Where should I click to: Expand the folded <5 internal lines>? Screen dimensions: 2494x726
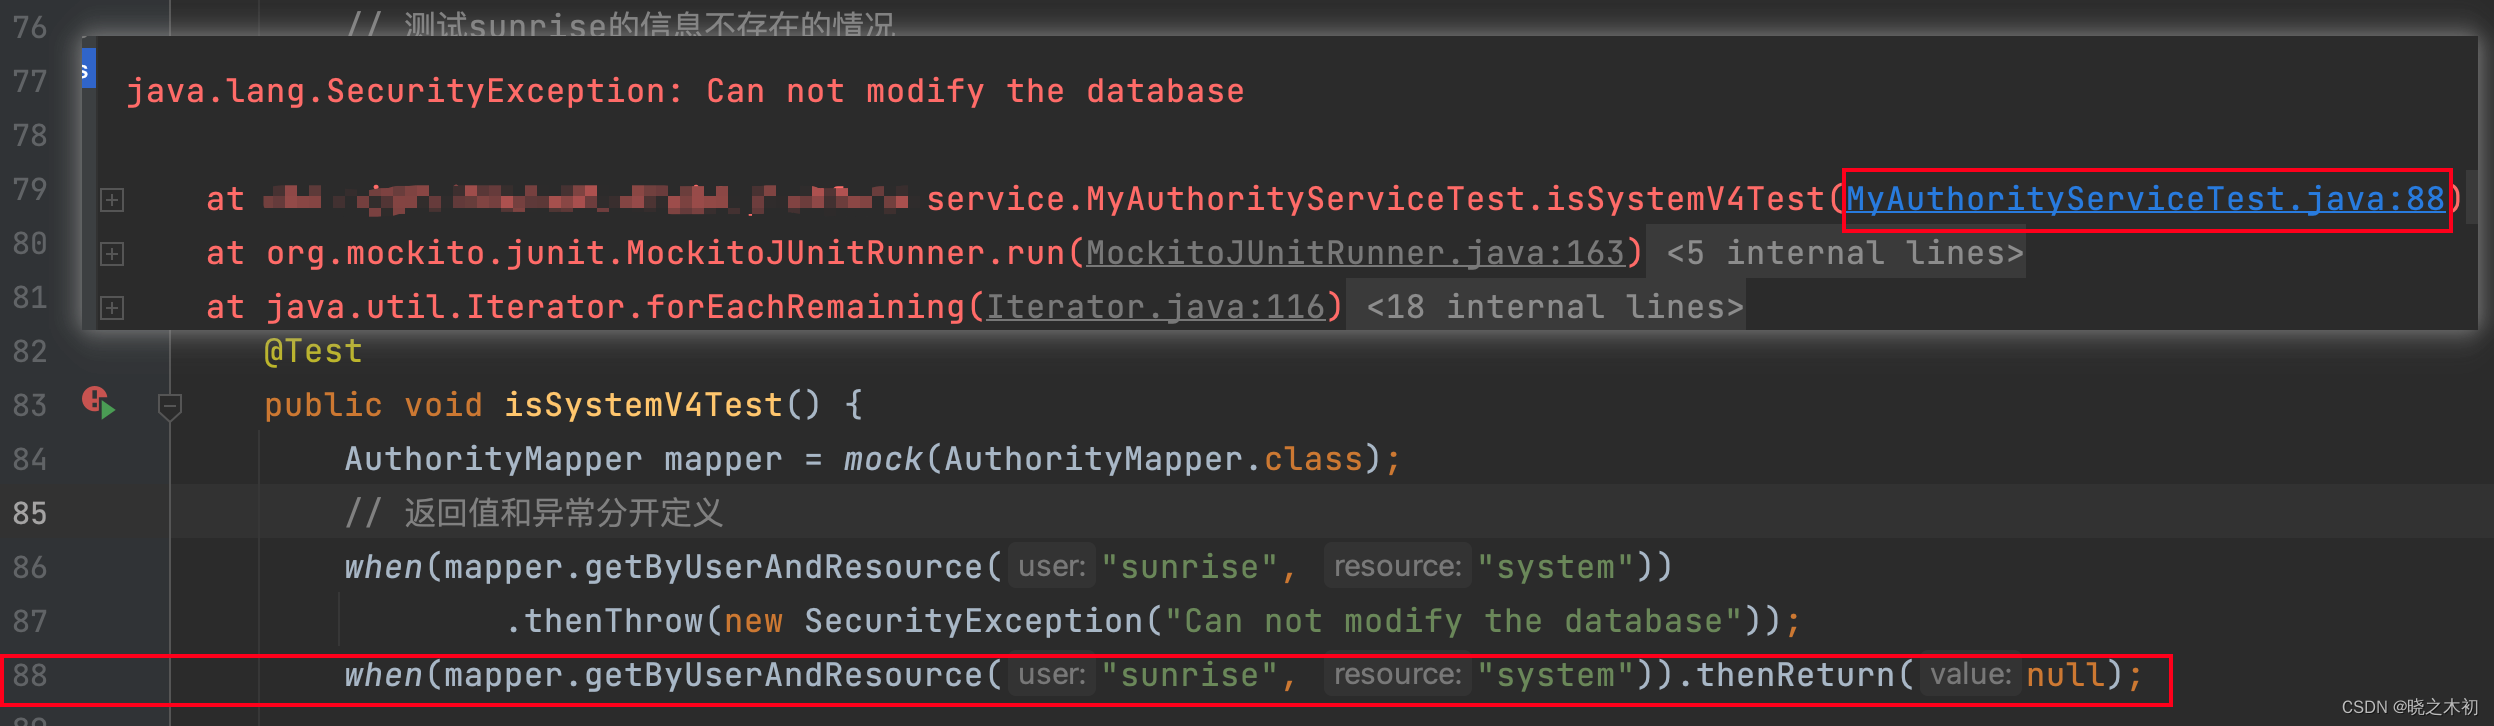coord(1845,253)
